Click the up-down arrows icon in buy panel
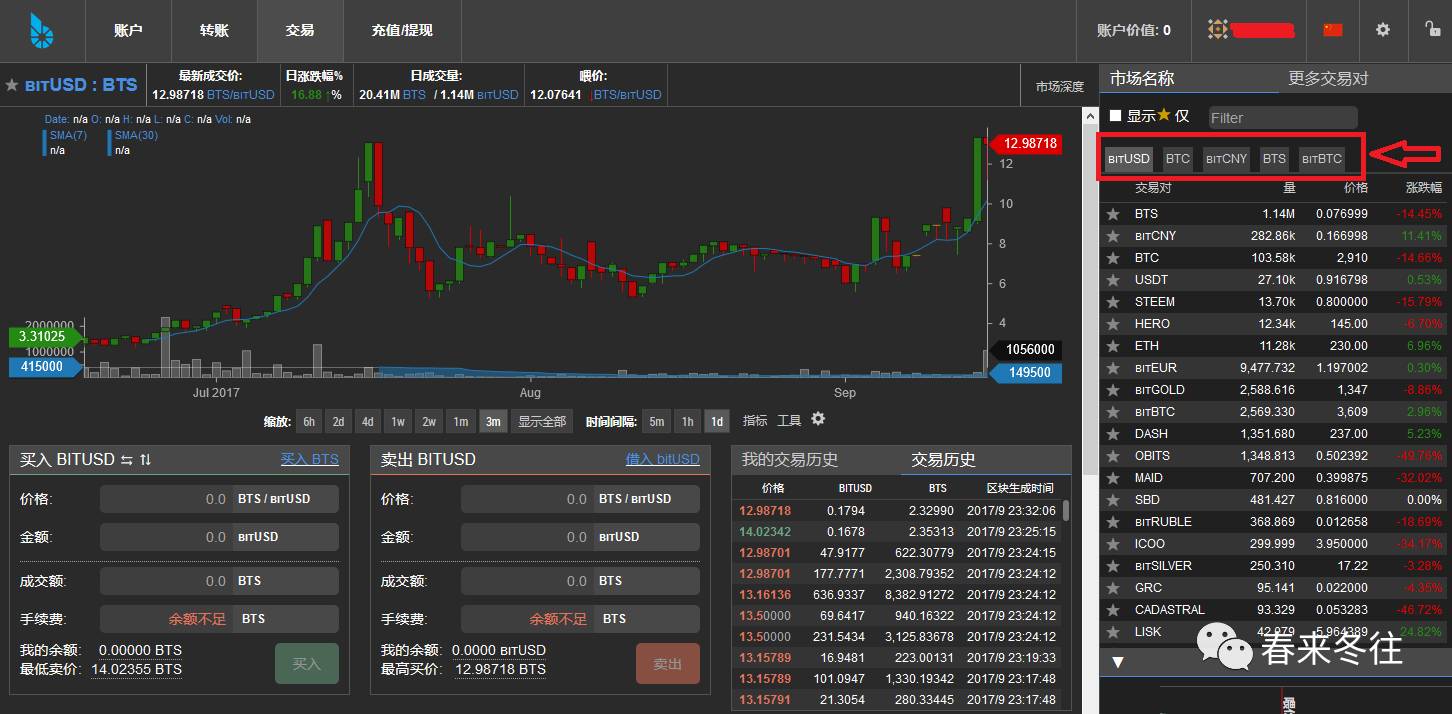Image resolution: width=1452 pixels, height=714 pixels. tap(146, 460)
